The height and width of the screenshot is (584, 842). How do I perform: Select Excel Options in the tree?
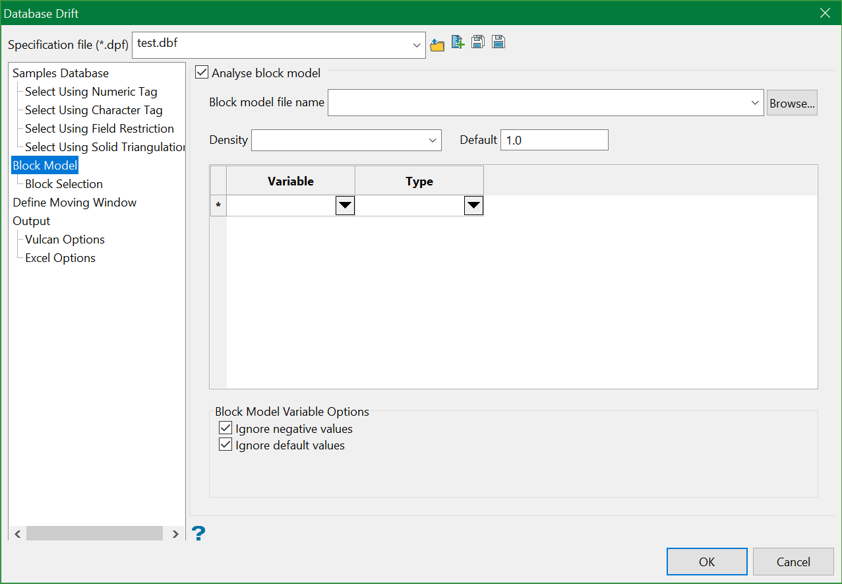[60, 258]
